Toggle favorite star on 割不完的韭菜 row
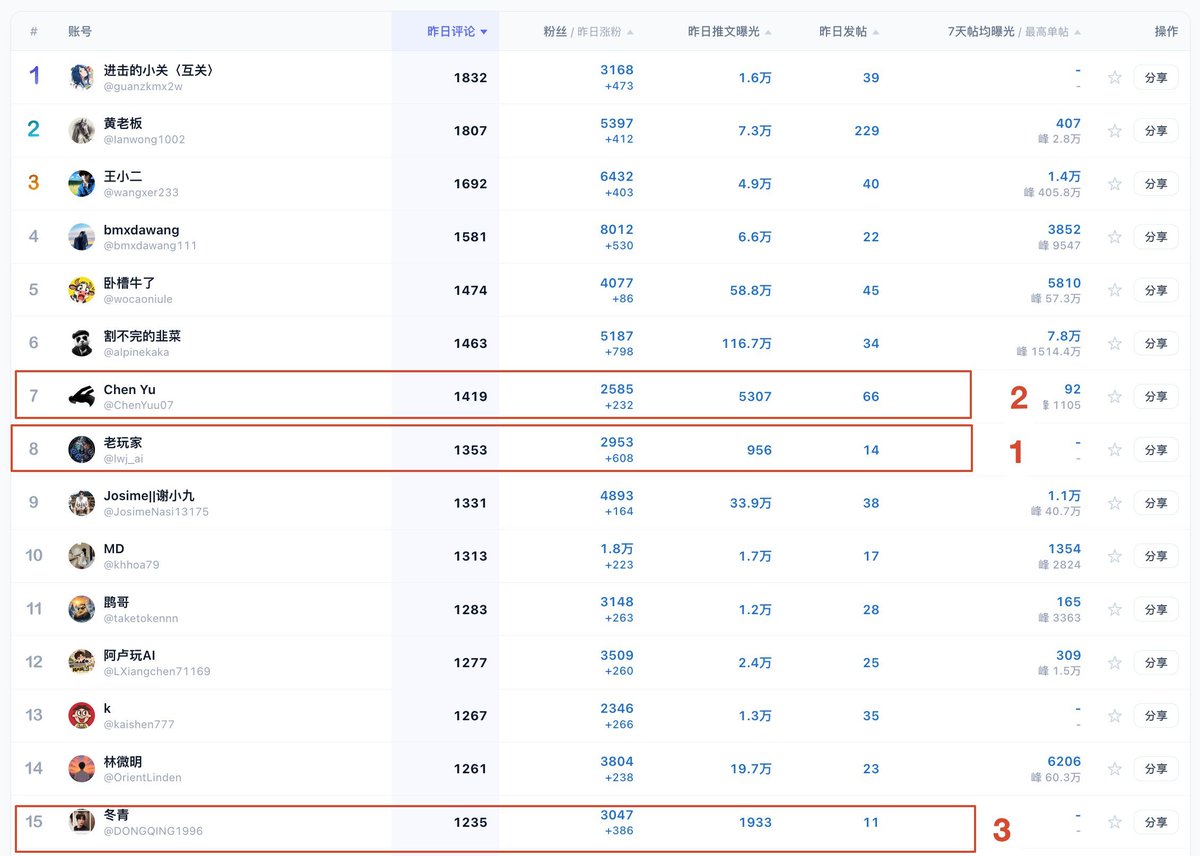The image size is (1200, 856). click(1115, 343)
